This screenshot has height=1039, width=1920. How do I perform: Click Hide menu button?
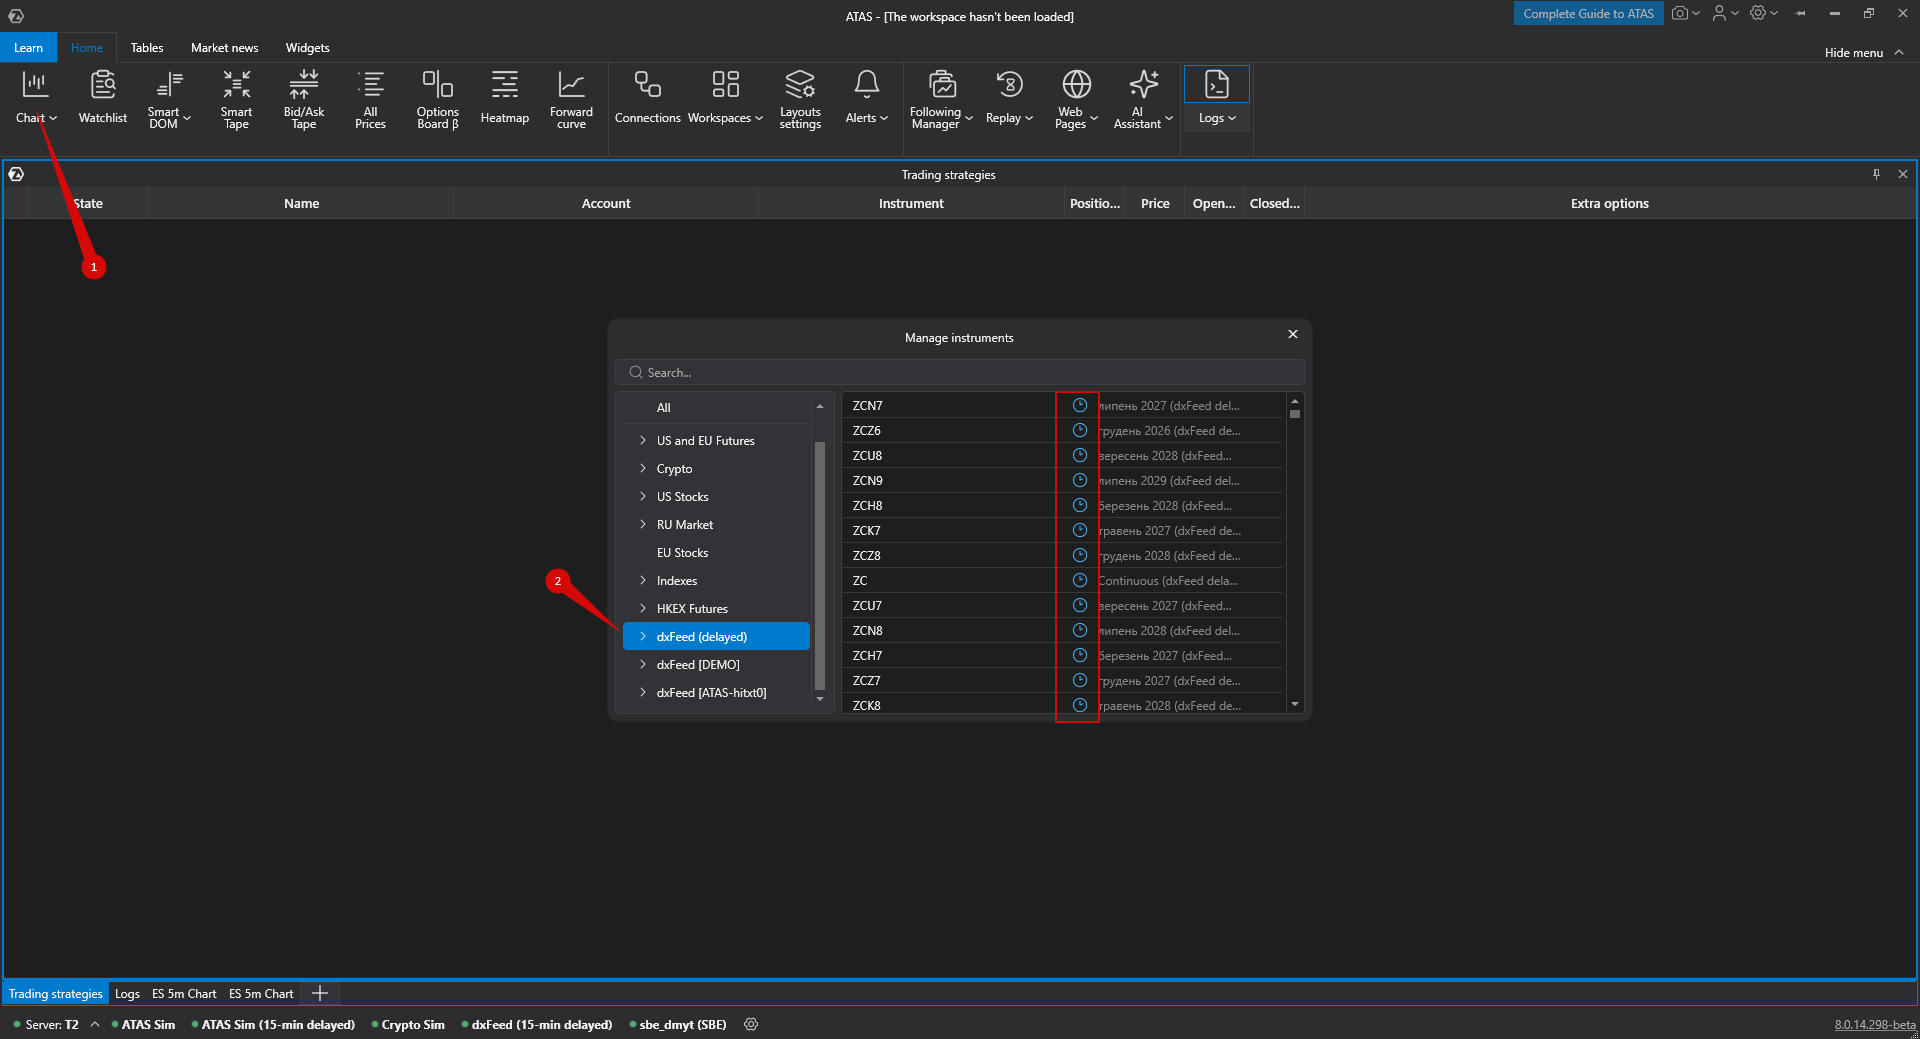[1864, 52]
